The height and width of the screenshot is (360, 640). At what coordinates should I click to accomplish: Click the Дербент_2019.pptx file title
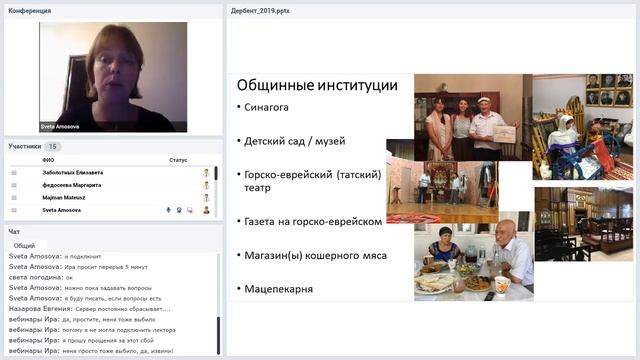pyautogui.click(x=260, y=11)
